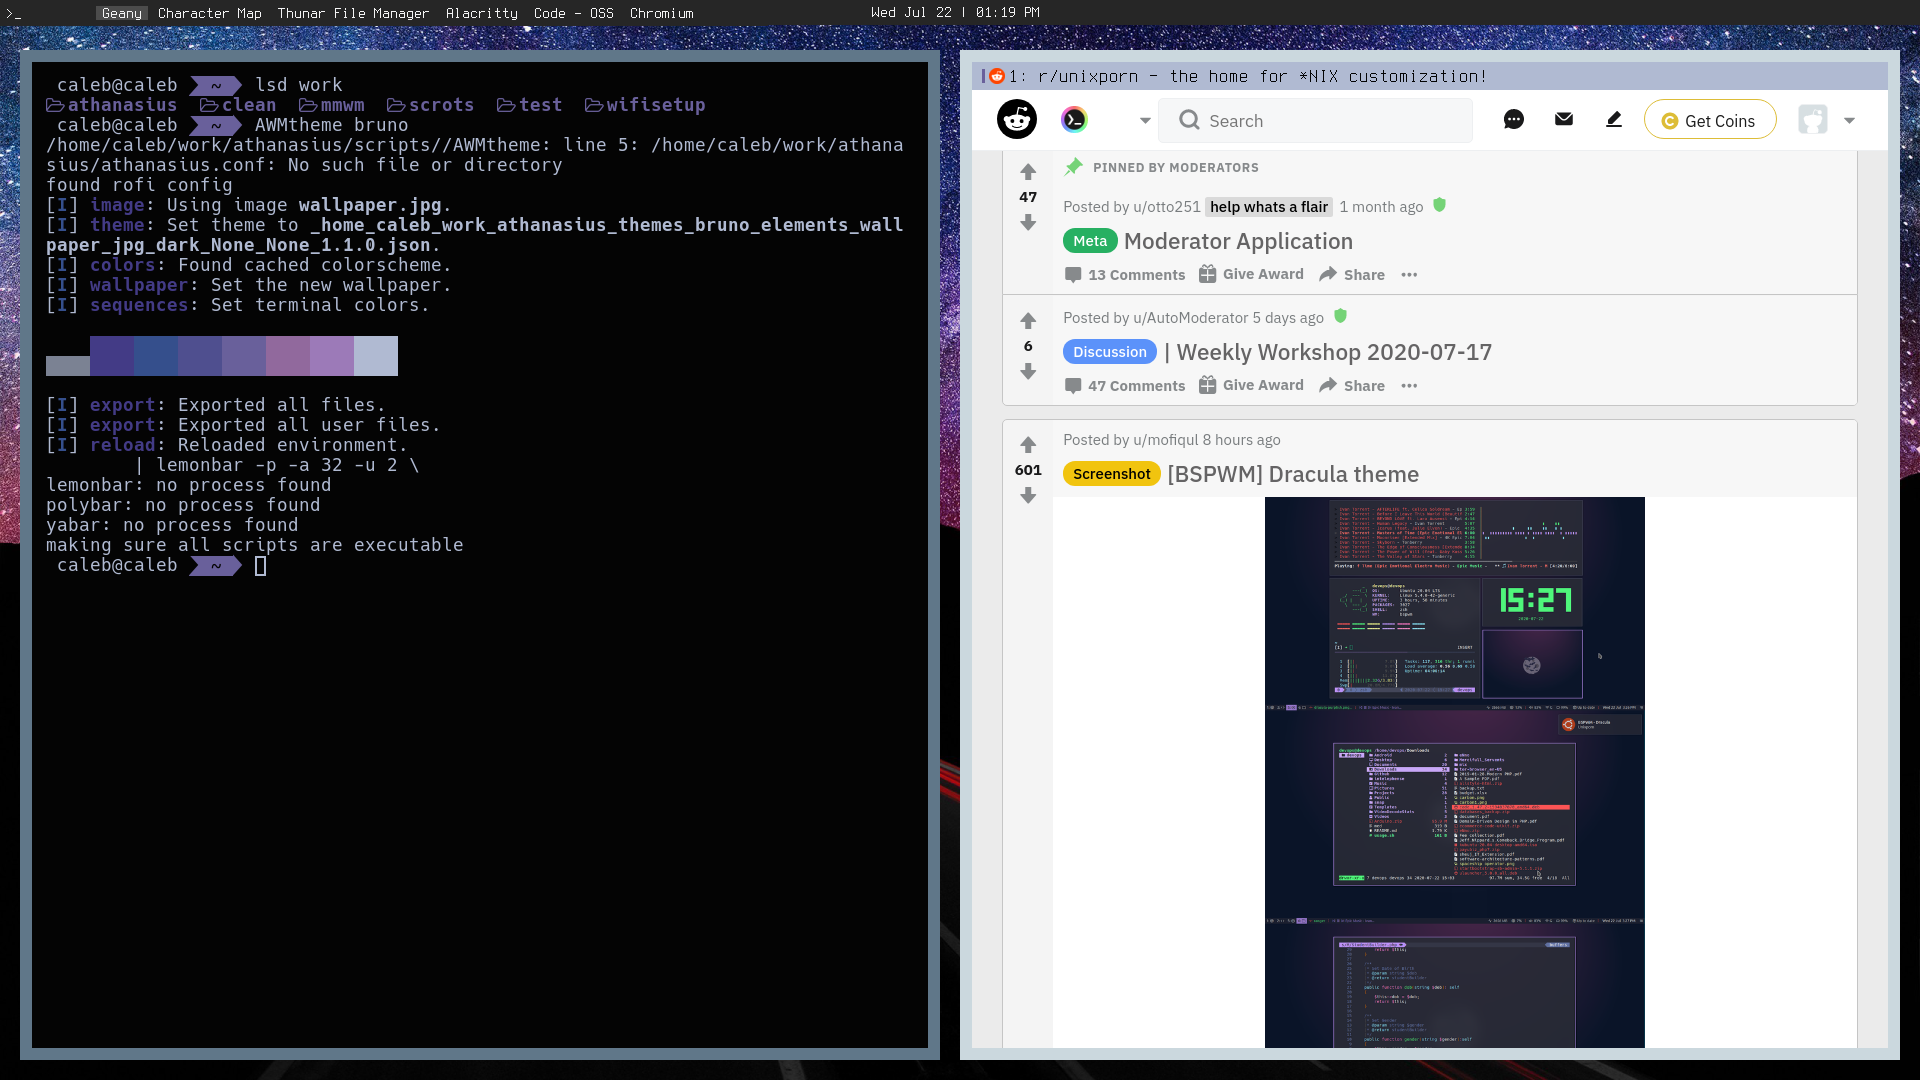Expand the community selector dropdown arrow

click(1145, 121)
